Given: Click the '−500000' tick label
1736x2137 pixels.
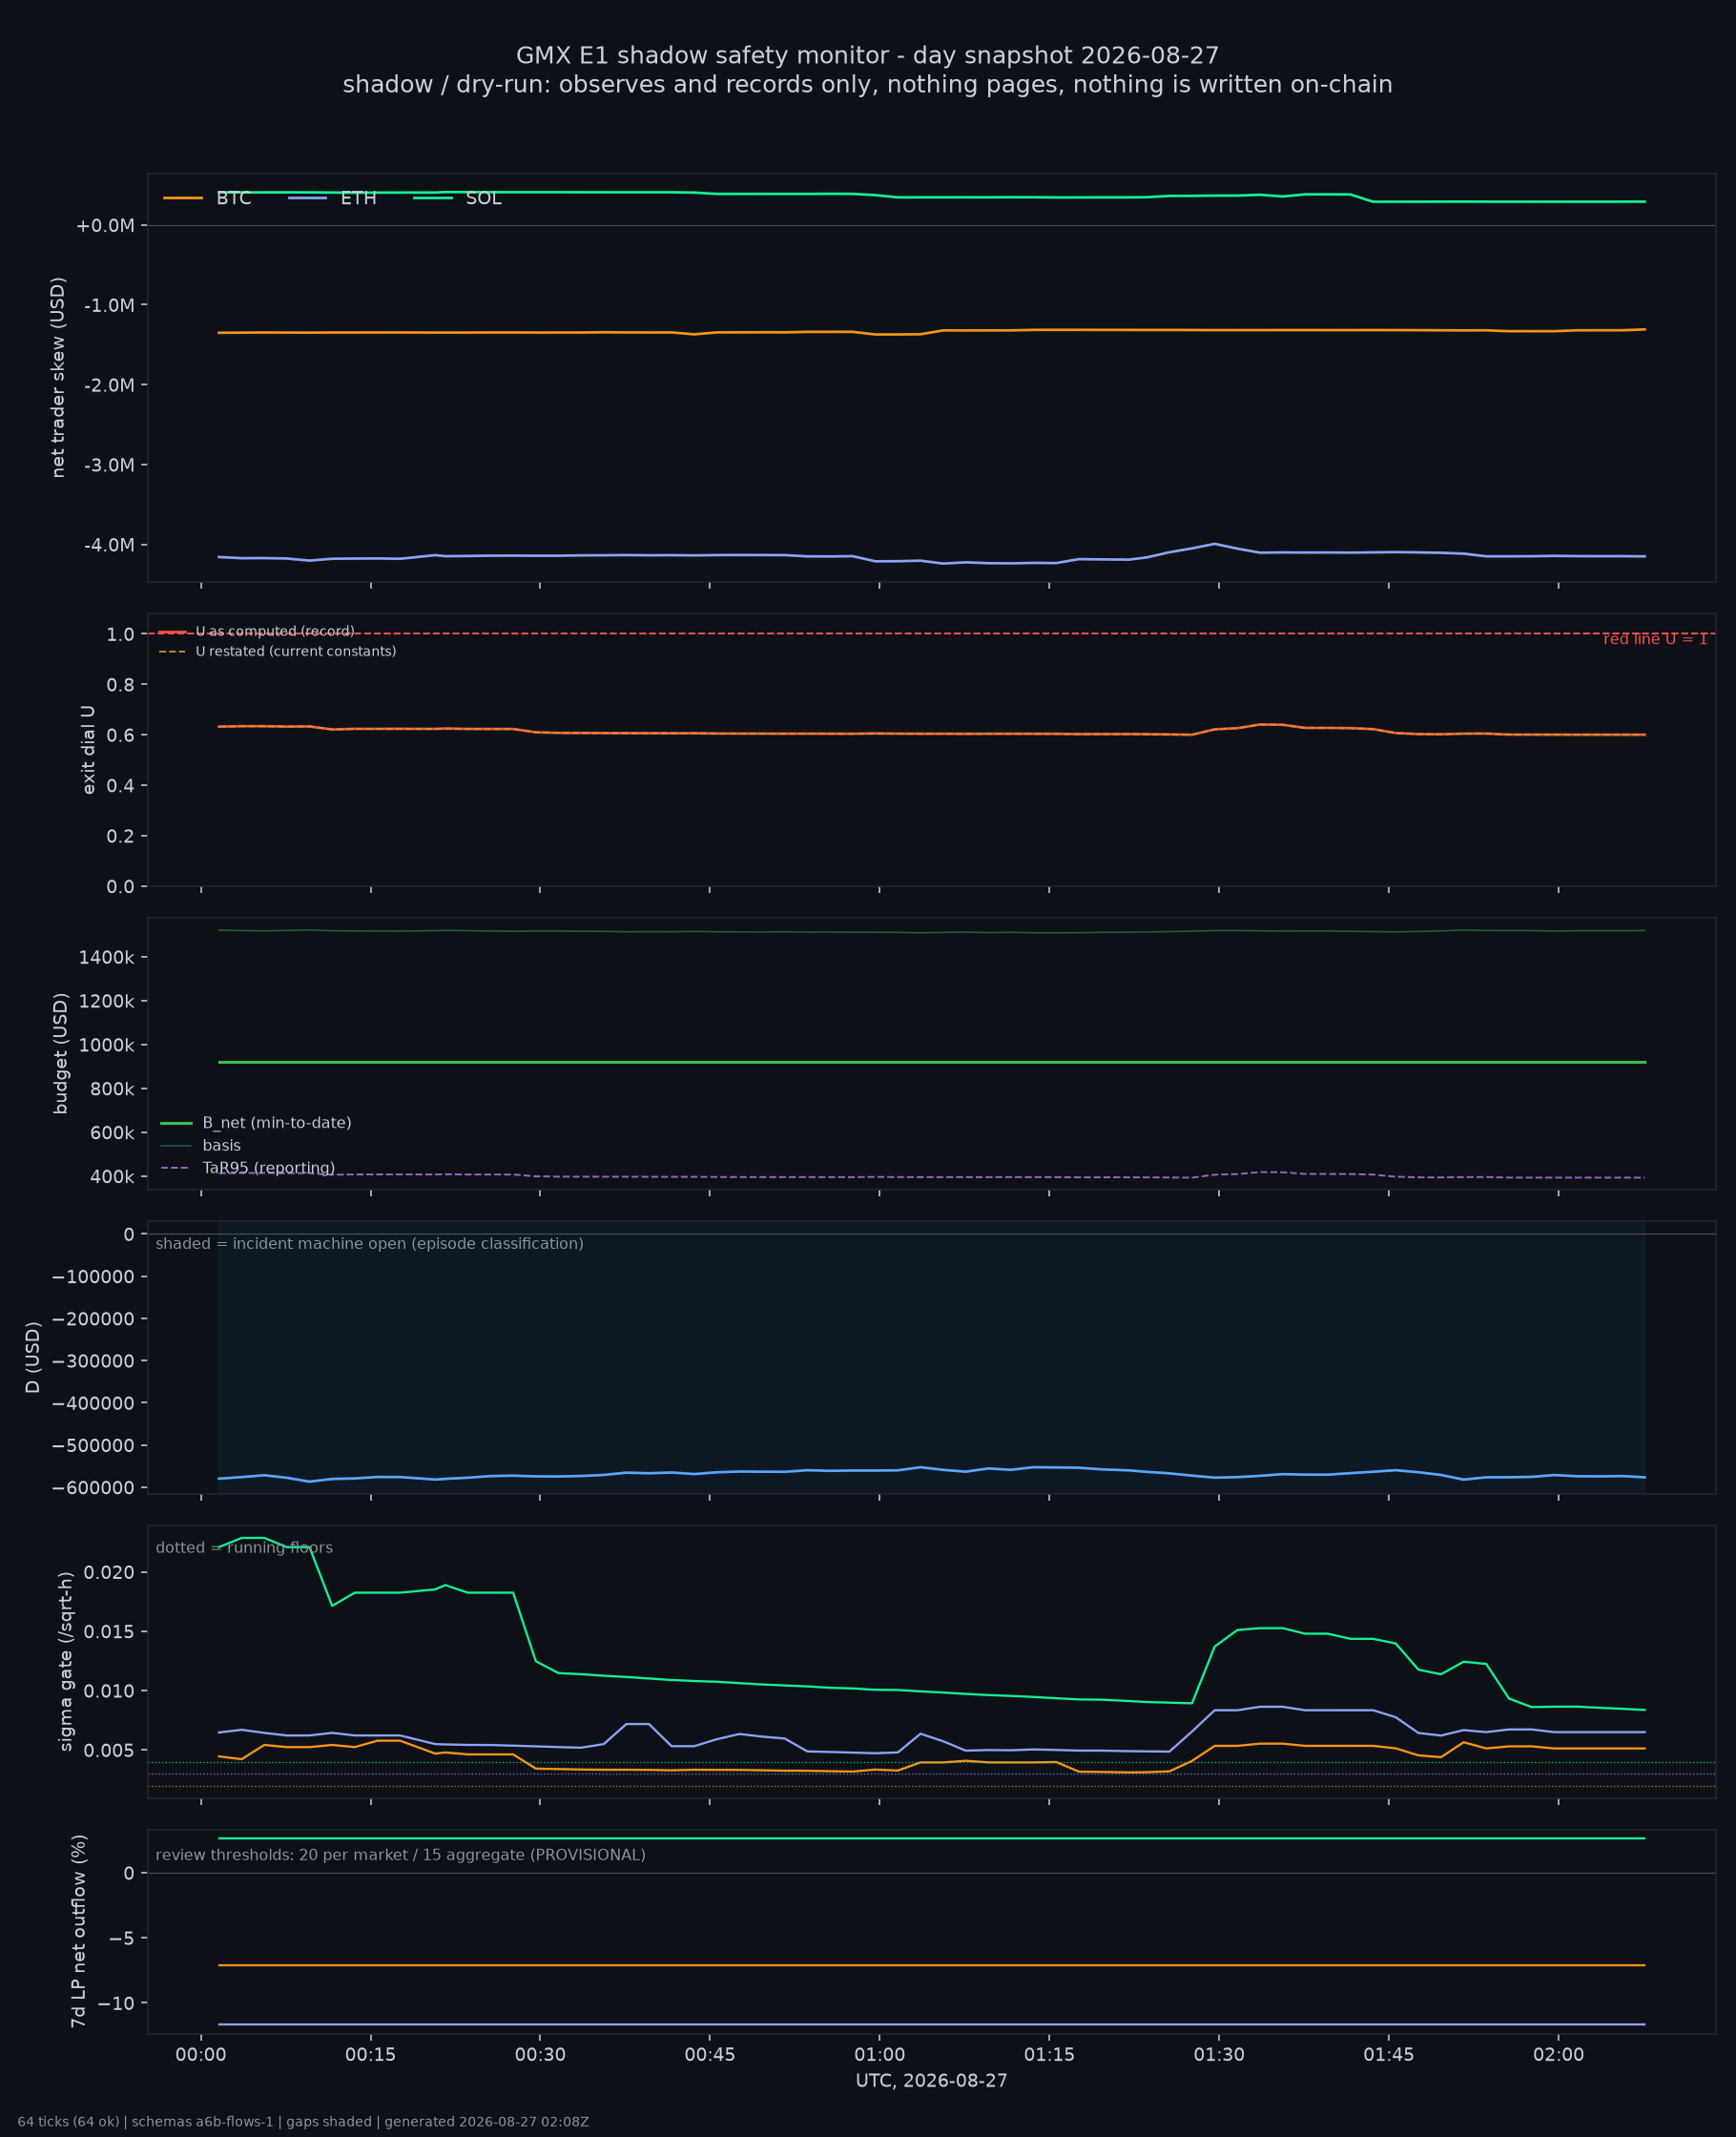Looking at the screenshot, I should (x=92, y=1446).
